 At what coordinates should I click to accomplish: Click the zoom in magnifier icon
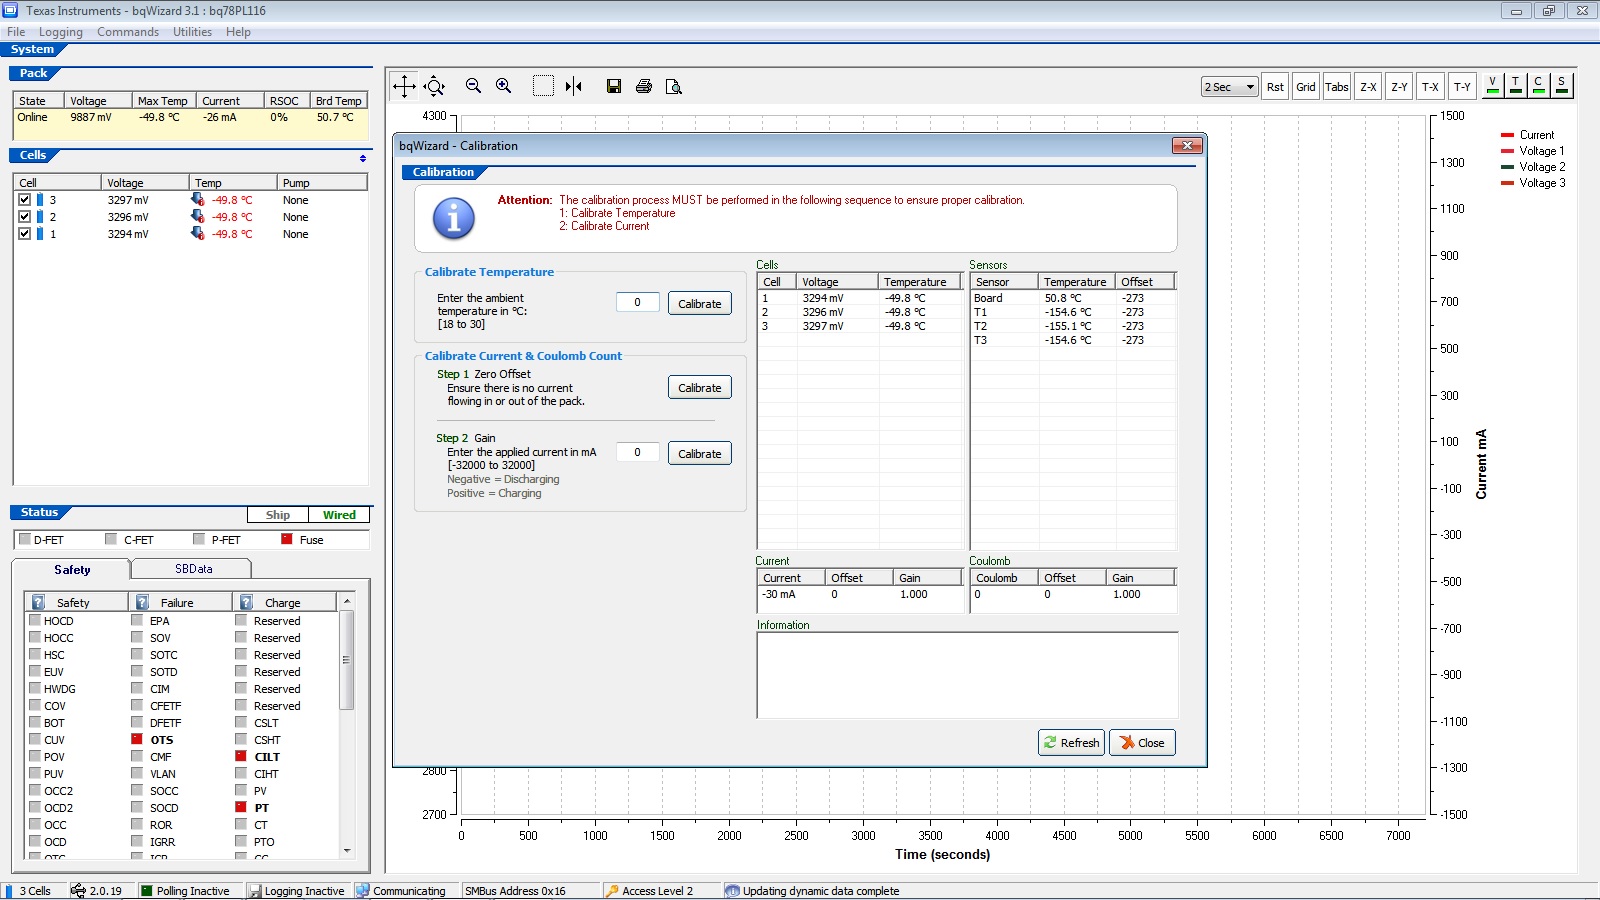[504, 86]
